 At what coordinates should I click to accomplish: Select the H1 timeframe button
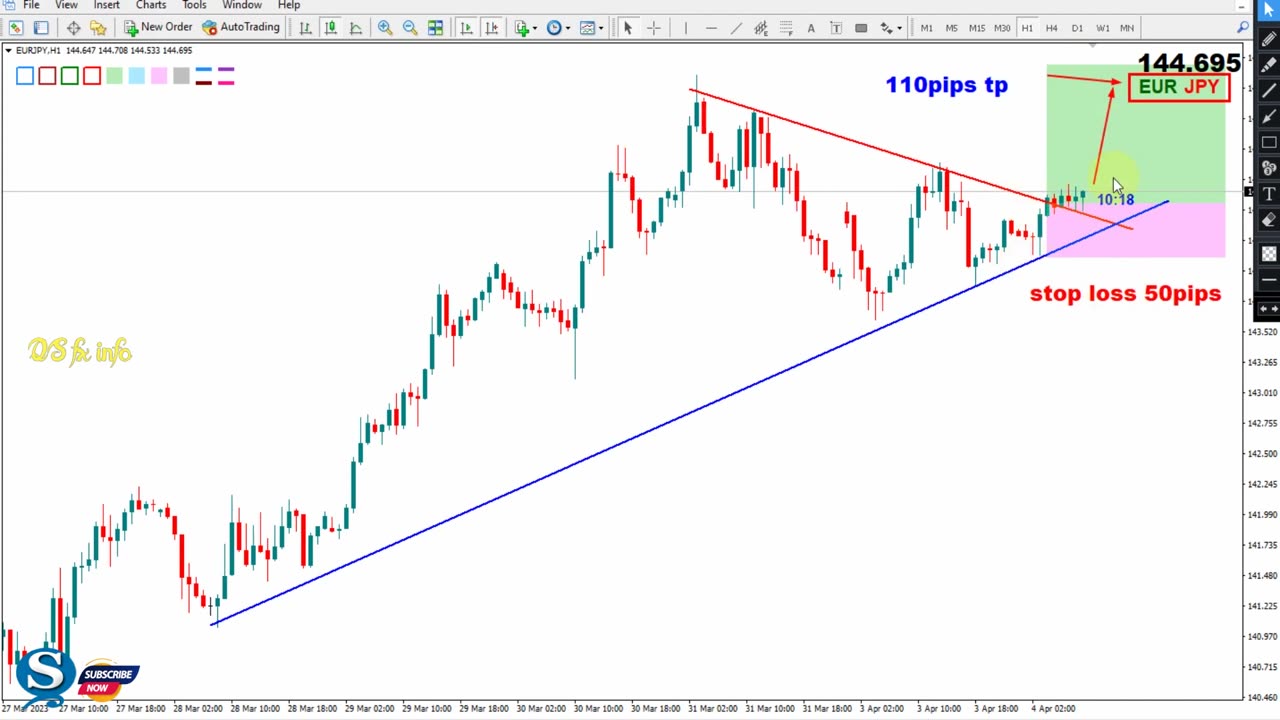[x=1027, y=28]
